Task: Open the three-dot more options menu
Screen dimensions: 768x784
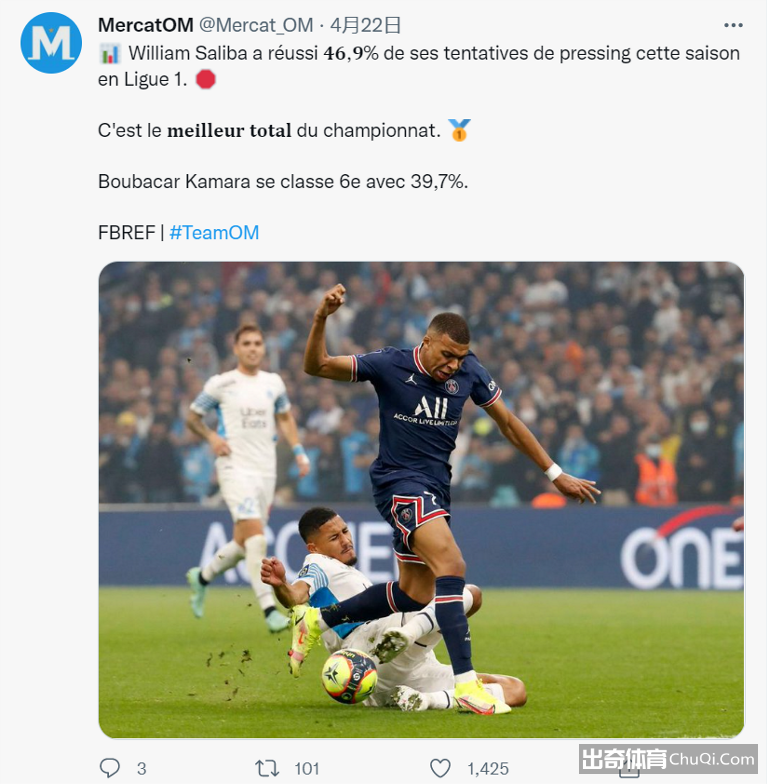Action: click(x=733, y=25)
